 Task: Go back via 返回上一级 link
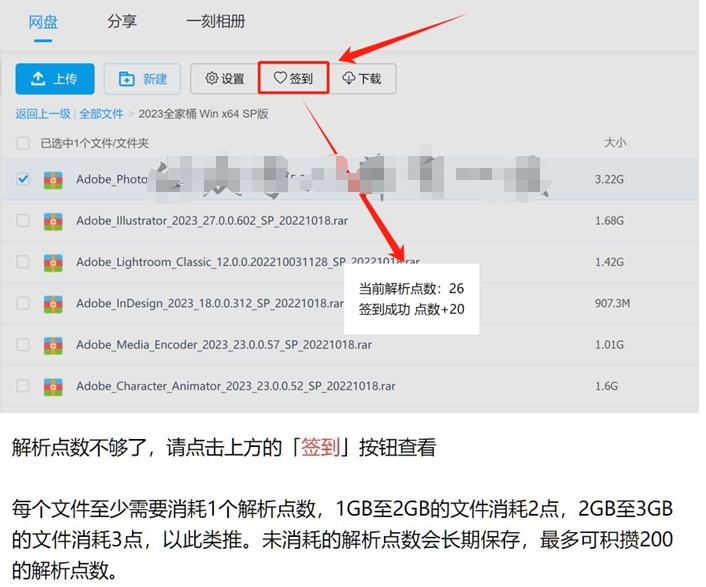click(43, 114)
